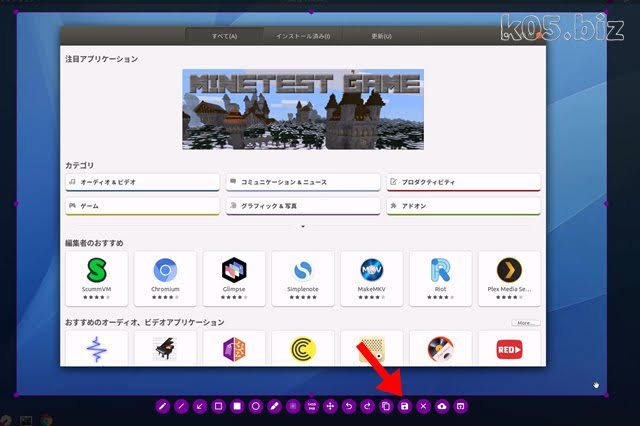The image size is (640, 426).
Task: Open the red RED play-button app card
Action: click(x=509, y=348)
